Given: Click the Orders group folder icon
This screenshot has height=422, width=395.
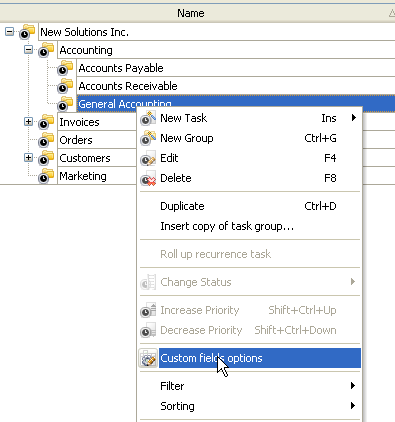Looking at the screenshot, I should point(46,140).
